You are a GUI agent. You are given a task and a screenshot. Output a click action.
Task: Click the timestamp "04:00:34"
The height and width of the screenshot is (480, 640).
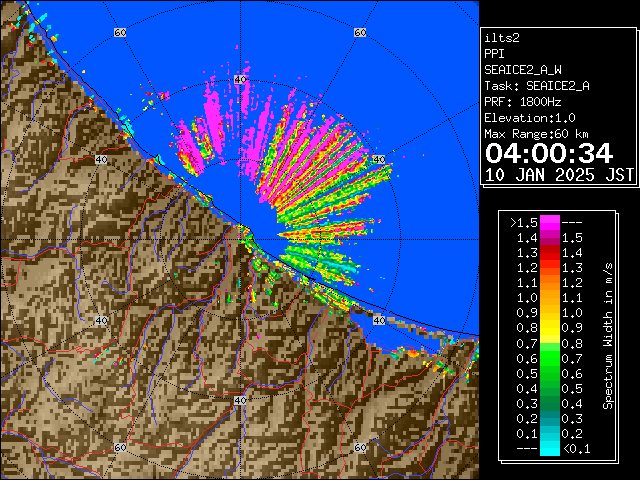[x=549, y=153]
